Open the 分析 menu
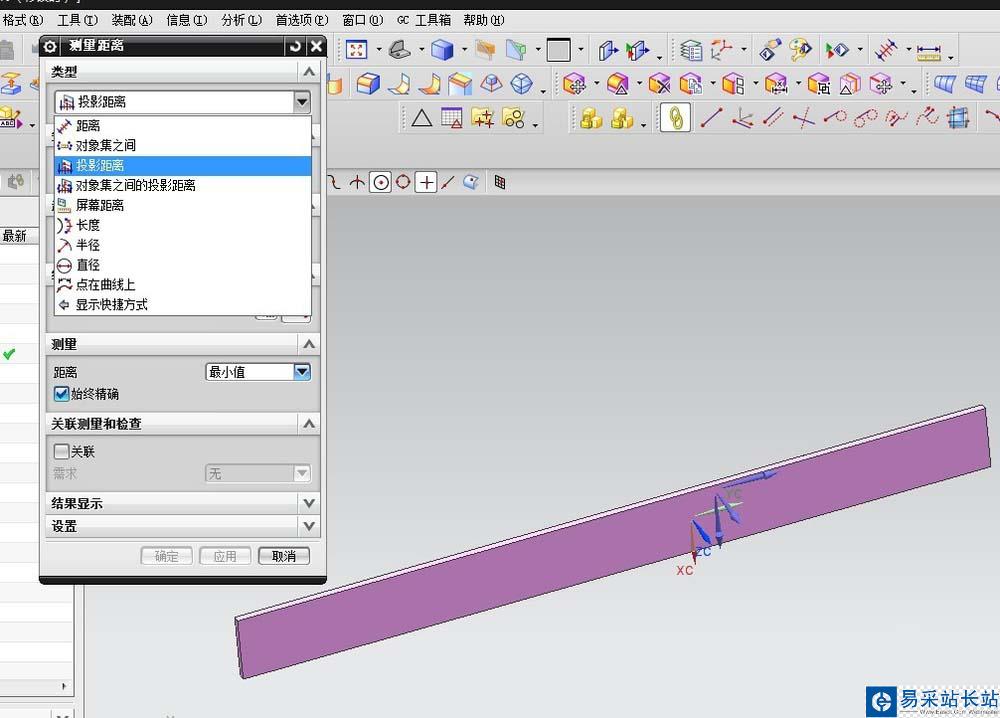The image size is (1000, 718). [241, 20]
